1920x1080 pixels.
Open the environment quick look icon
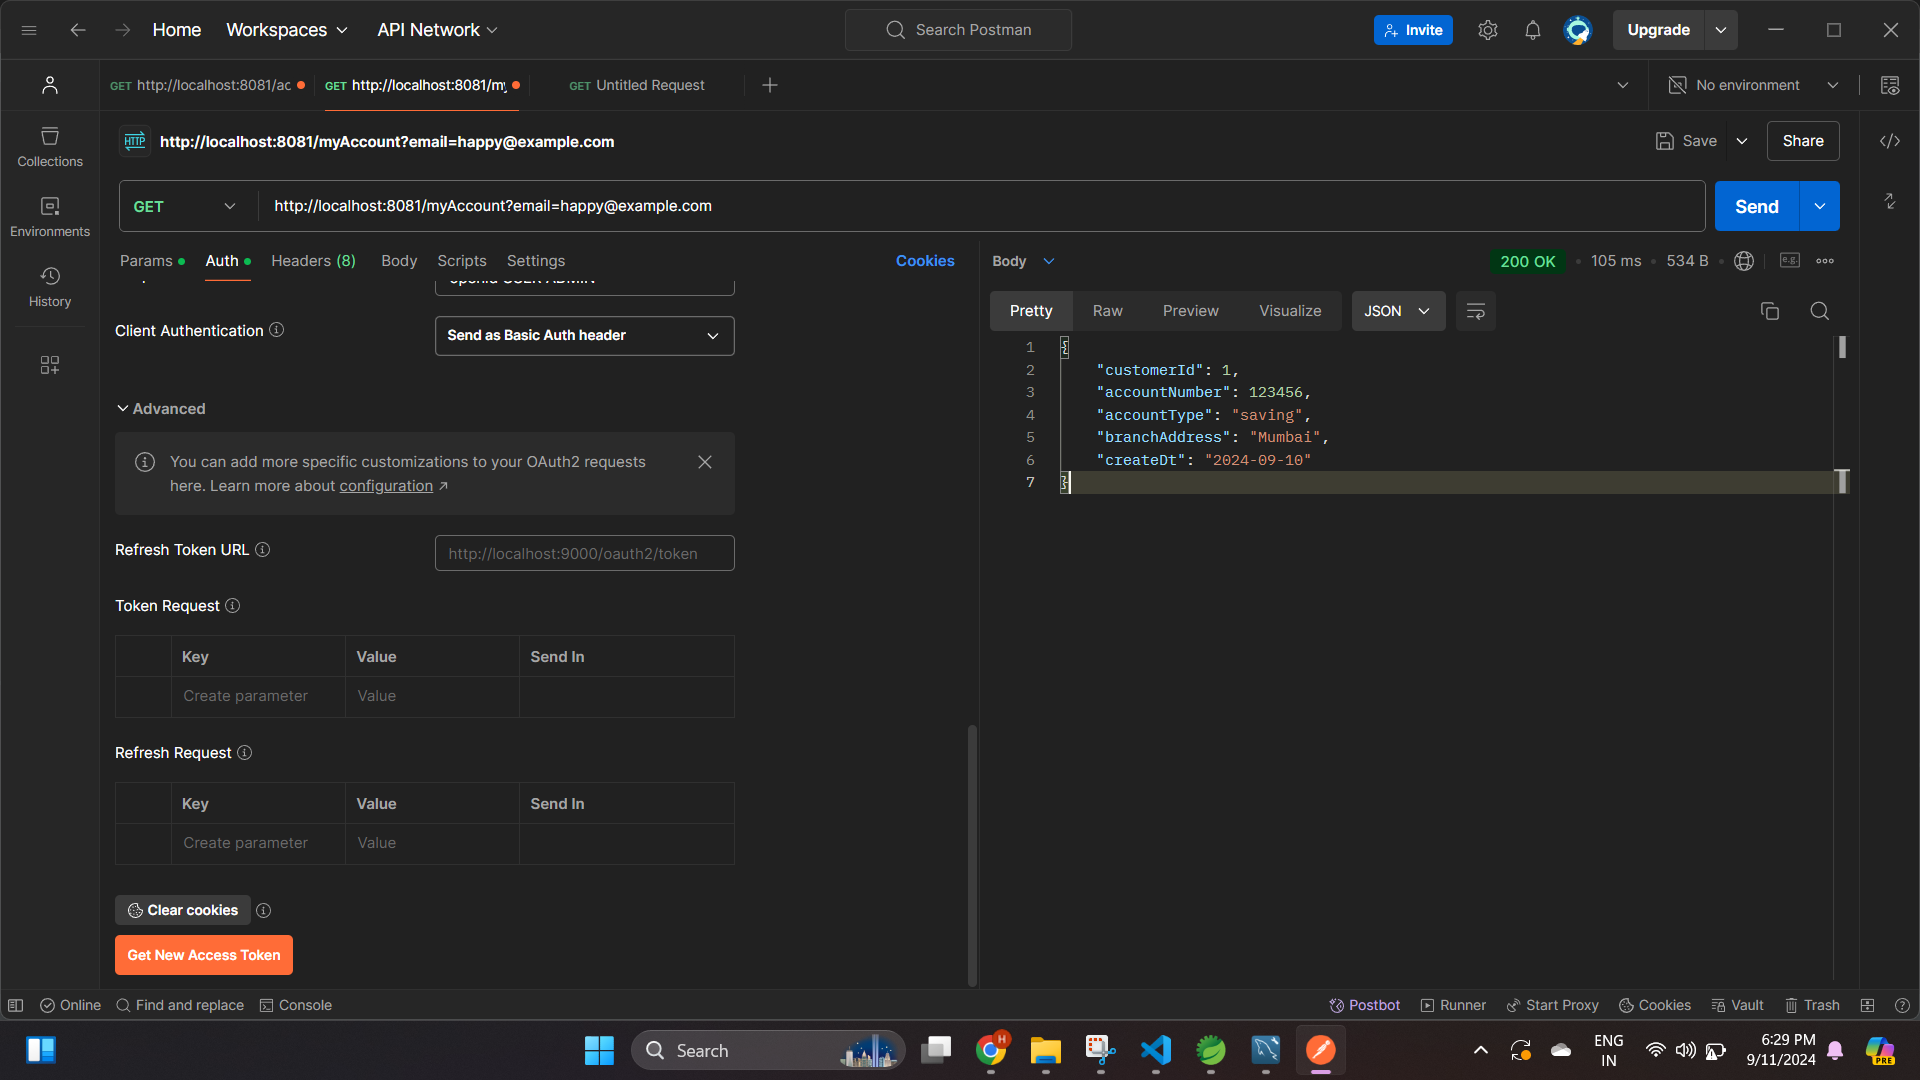(1890, 85)
